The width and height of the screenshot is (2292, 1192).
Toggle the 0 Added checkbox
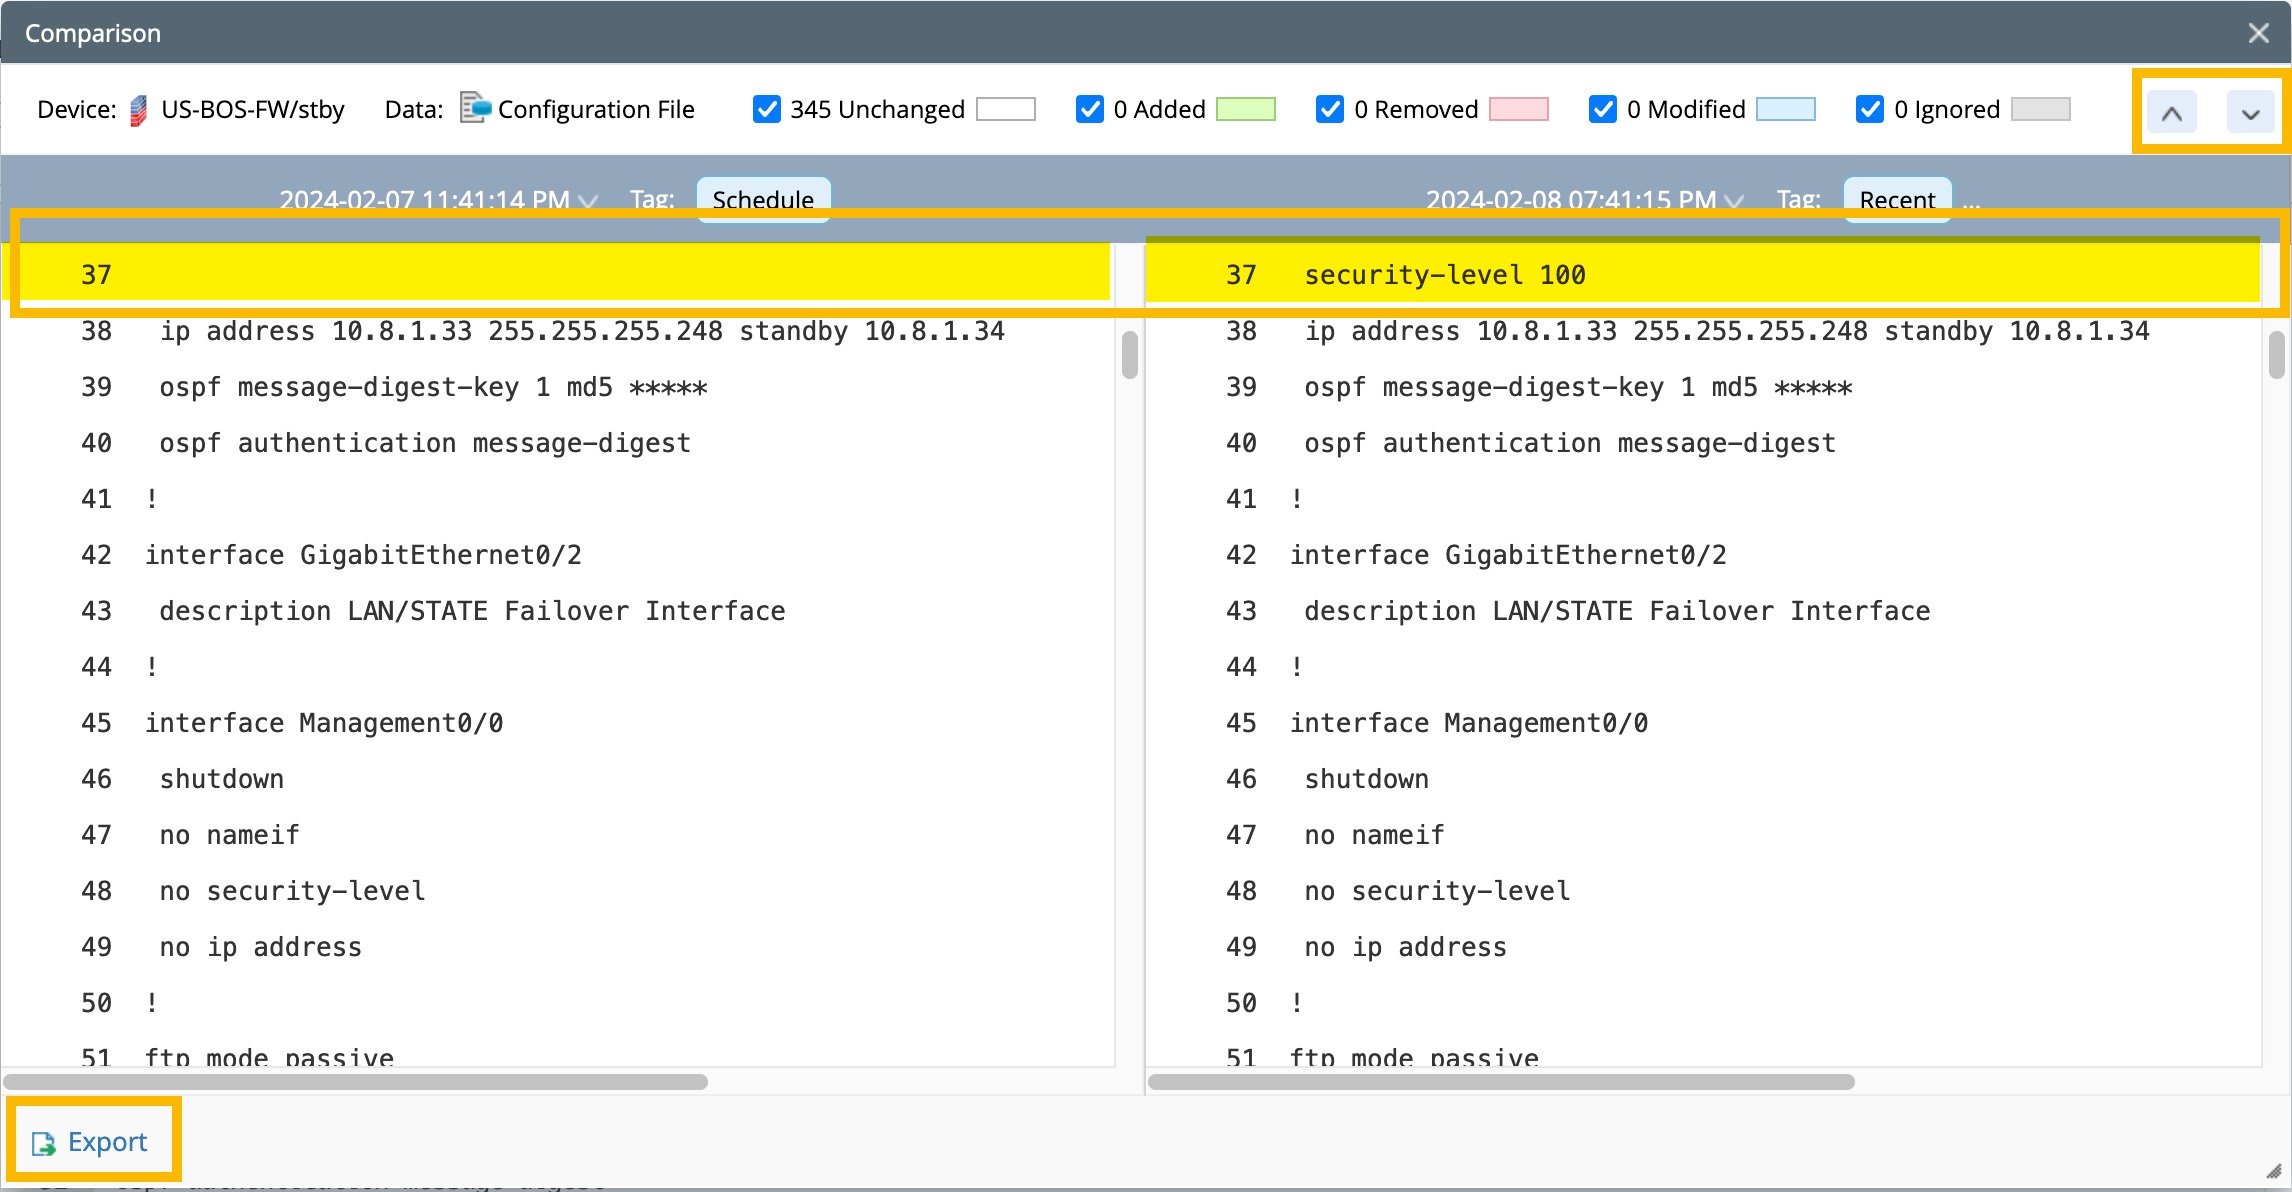tap(1090, 109)
